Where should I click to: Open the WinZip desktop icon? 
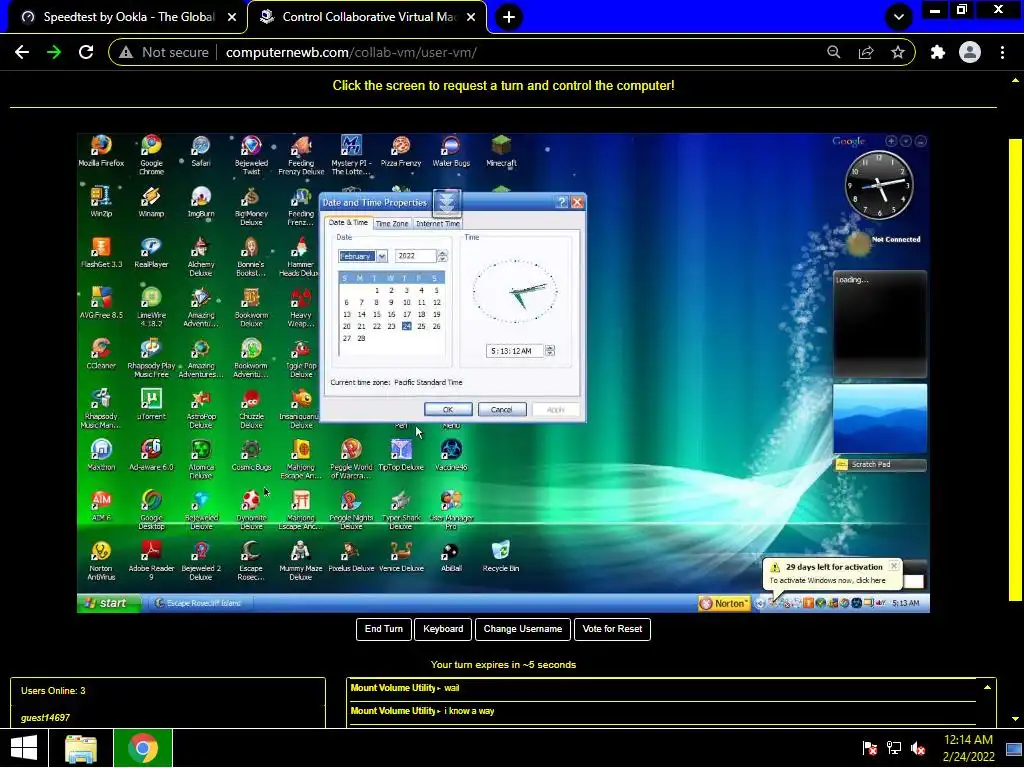click(101, 201)
